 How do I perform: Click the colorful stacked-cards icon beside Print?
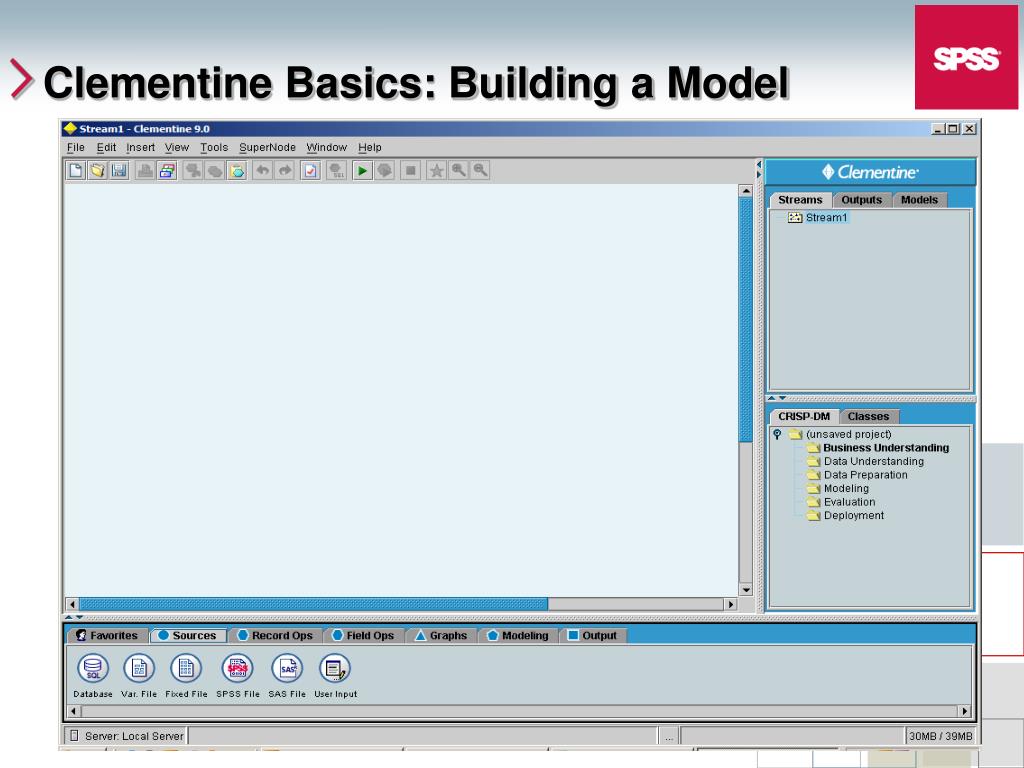[x=167, y=170]
